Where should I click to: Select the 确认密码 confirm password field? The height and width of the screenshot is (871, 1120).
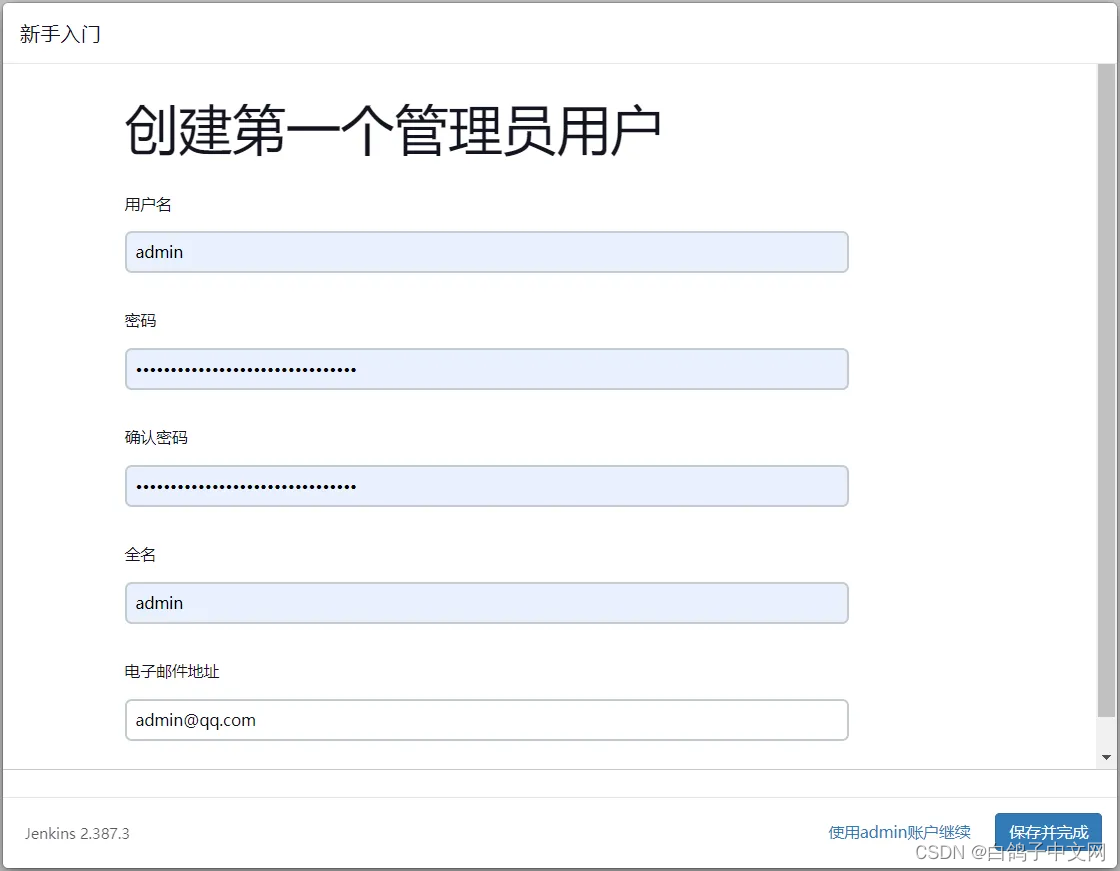point(486,487)
